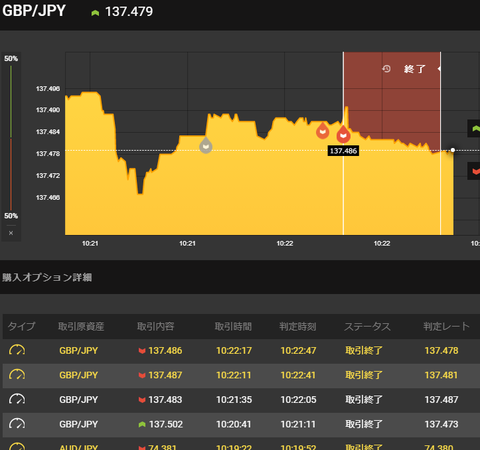Click GBP/JPY in the 10:22:17 row

(x=79, y=351)
